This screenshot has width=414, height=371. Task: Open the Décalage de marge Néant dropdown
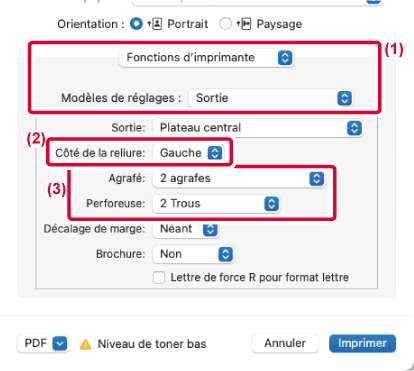point(185,229)
